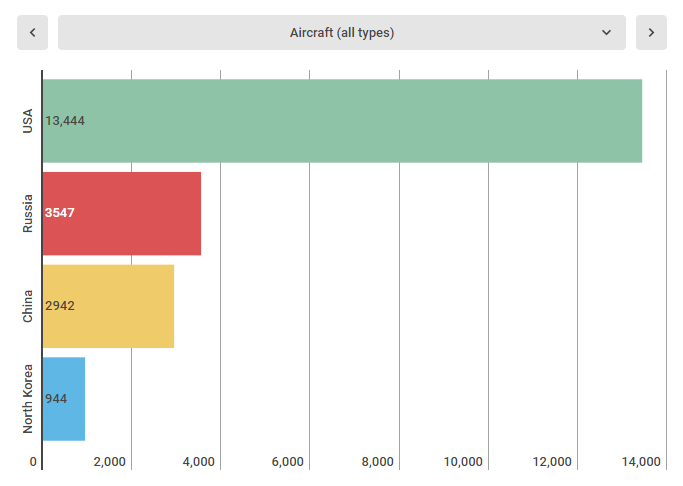Click the 0 axis tick label

click(33, 462)
